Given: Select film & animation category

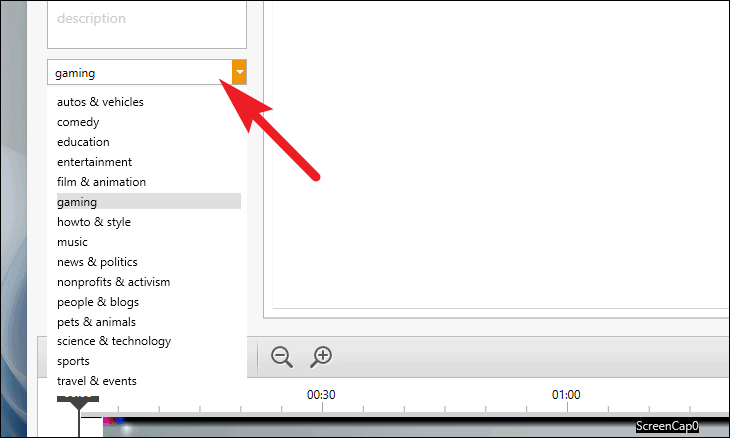Looking at the screenshot, I should click(101, 182).
